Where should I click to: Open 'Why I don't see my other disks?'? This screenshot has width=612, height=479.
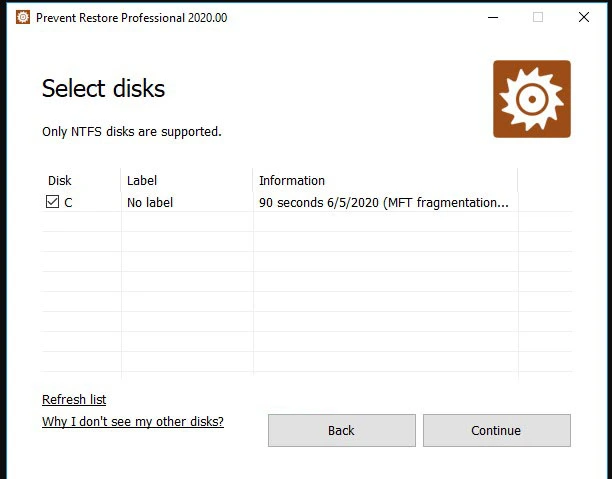click(x=133, y=422)
